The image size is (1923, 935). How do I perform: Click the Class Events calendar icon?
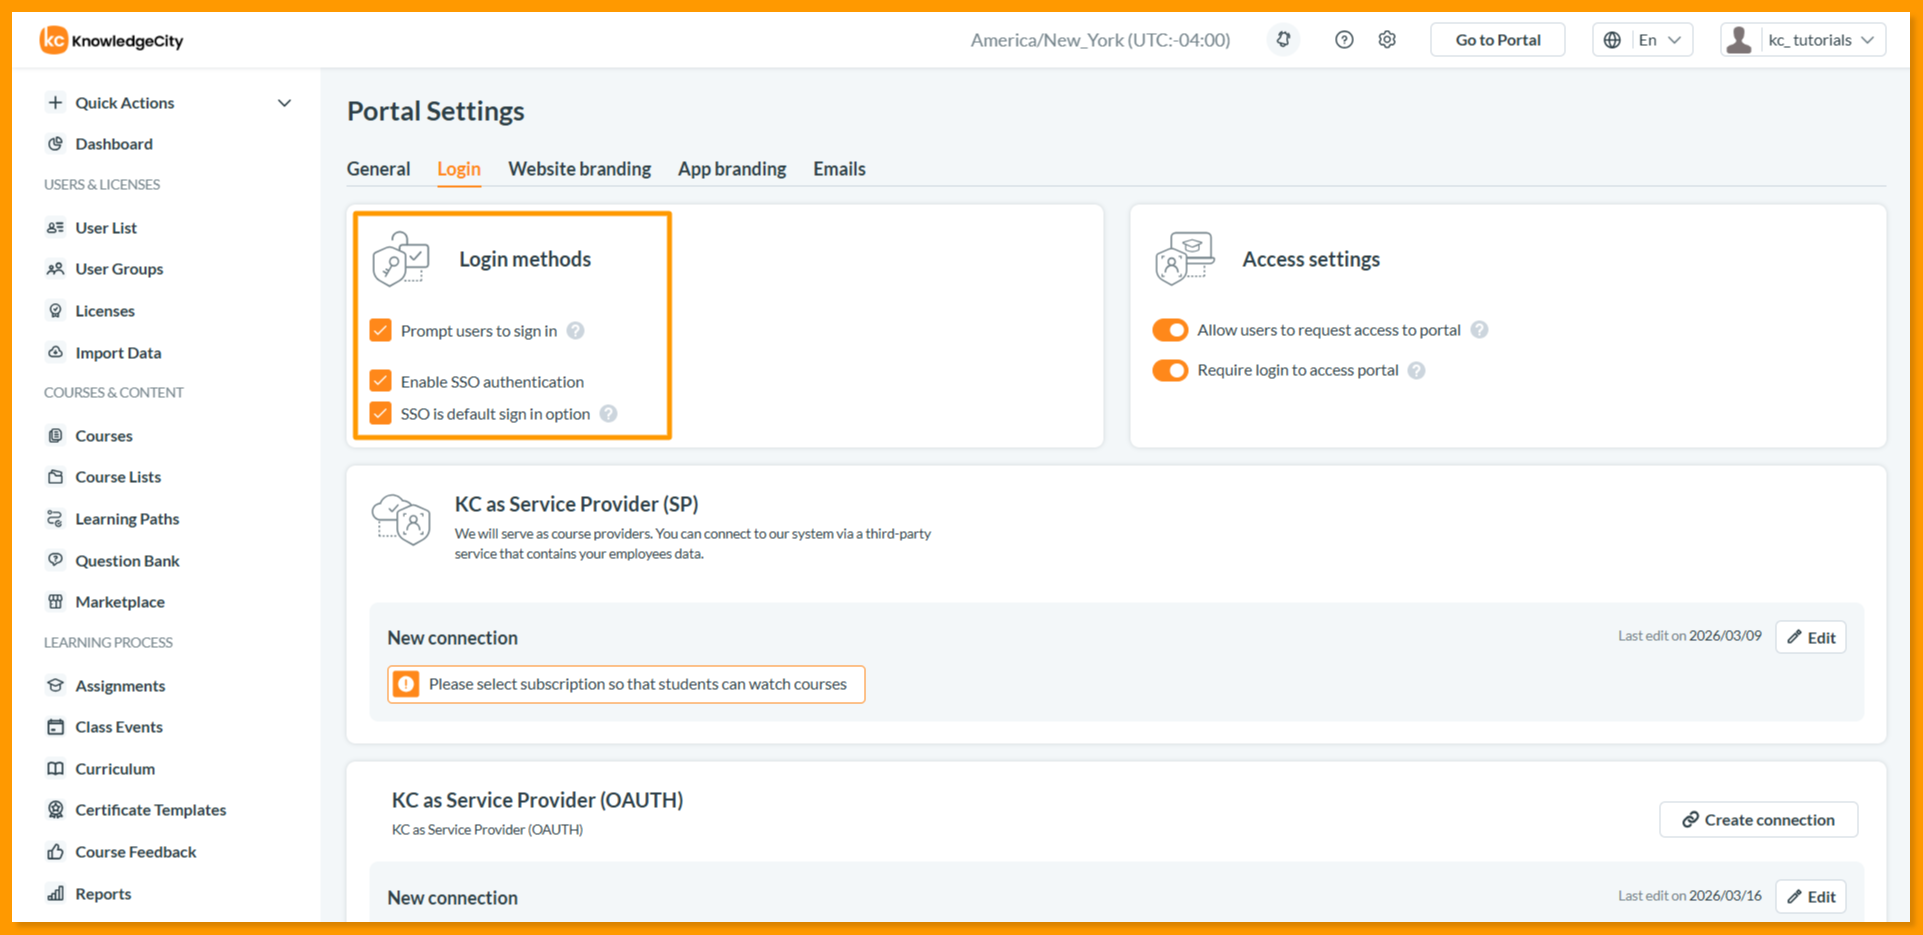(56, 727)
